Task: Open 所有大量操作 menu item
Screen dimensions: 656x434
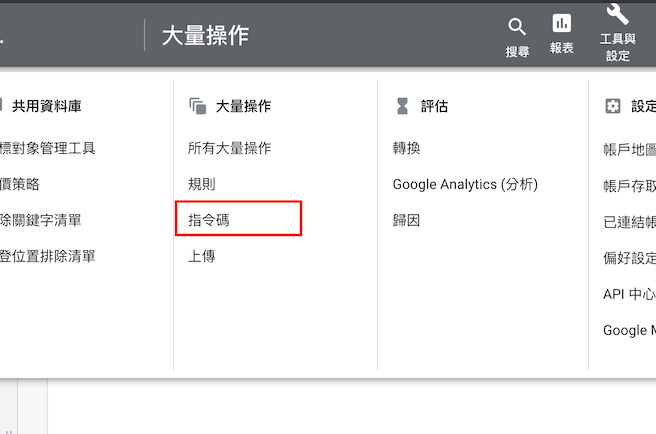Action: pyautogui.click(x=229, y=148)
